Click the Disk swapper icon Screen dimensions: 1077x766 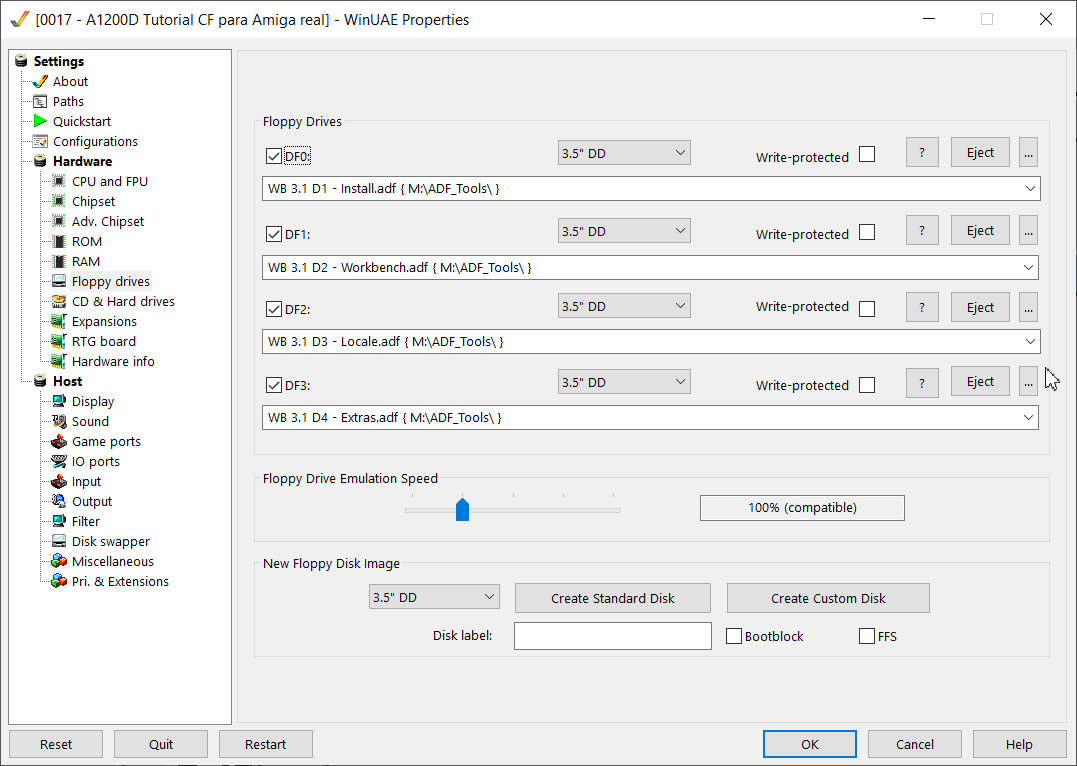coord(59,541)
